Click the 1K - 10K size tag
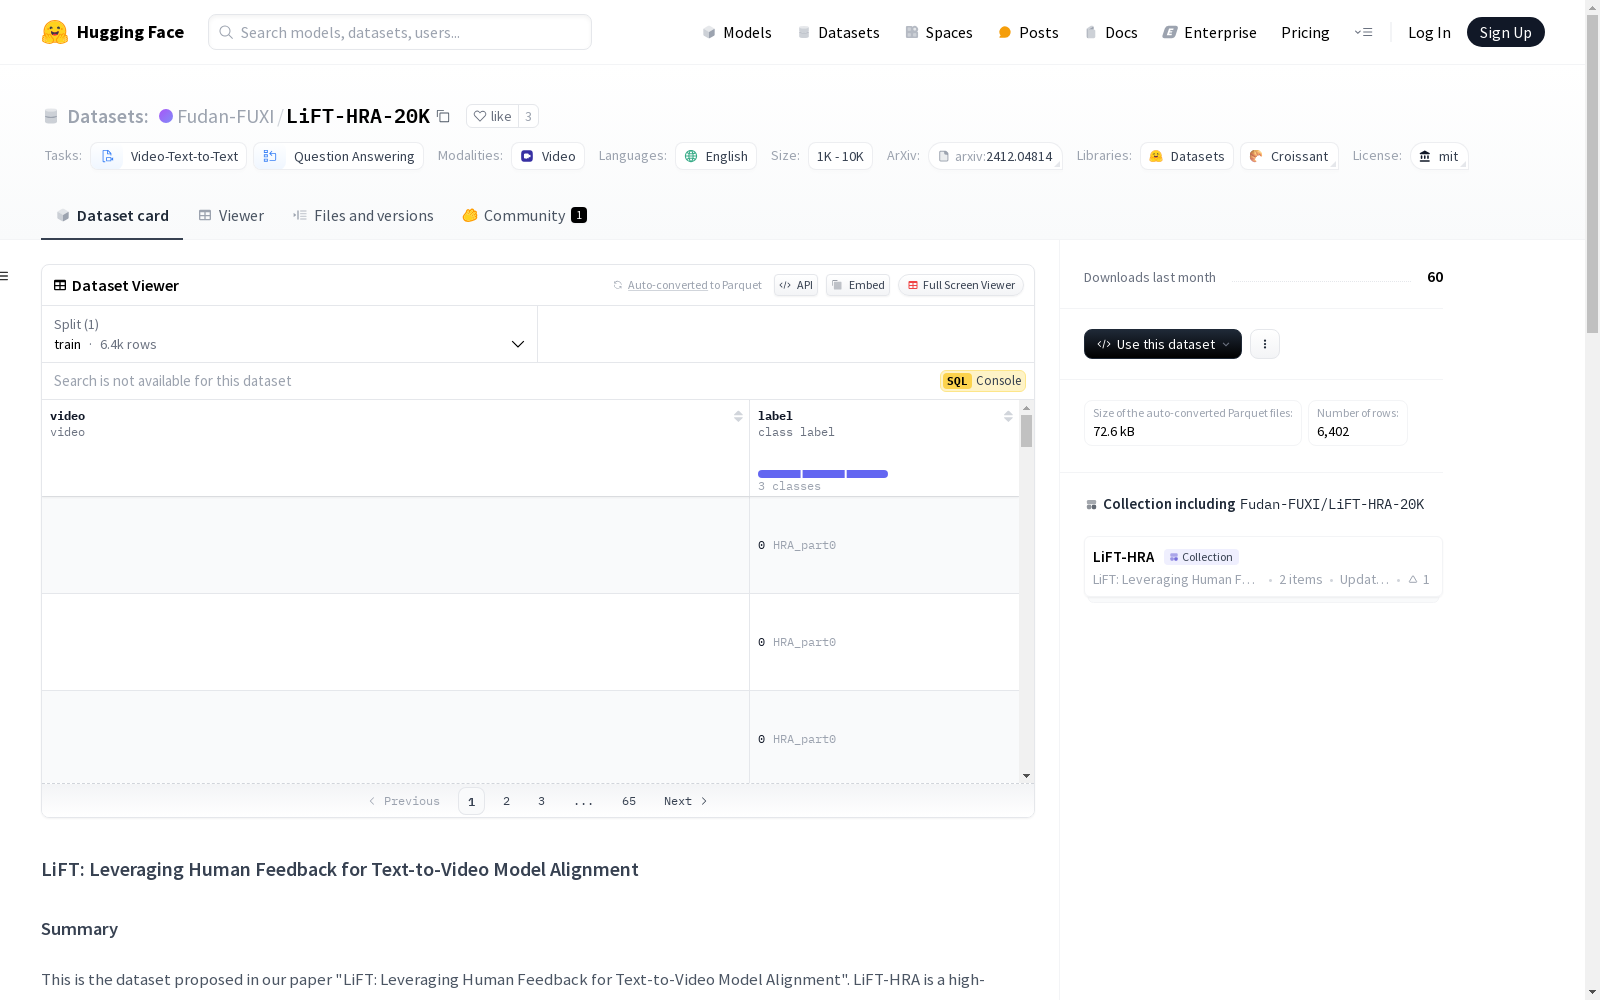The height and width of the screenshot is (1000, 1600). click(x=840, y=156)
